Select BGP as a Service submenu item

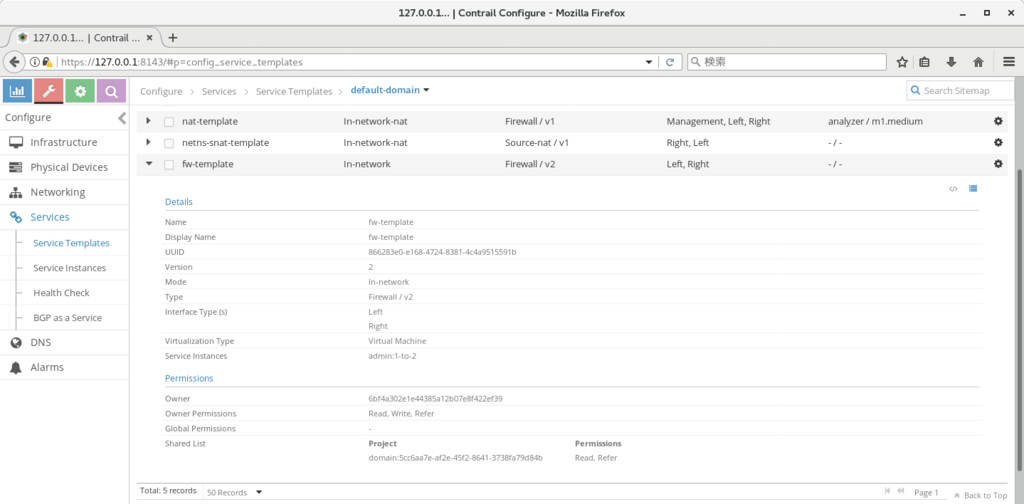[x=67, y=318]
